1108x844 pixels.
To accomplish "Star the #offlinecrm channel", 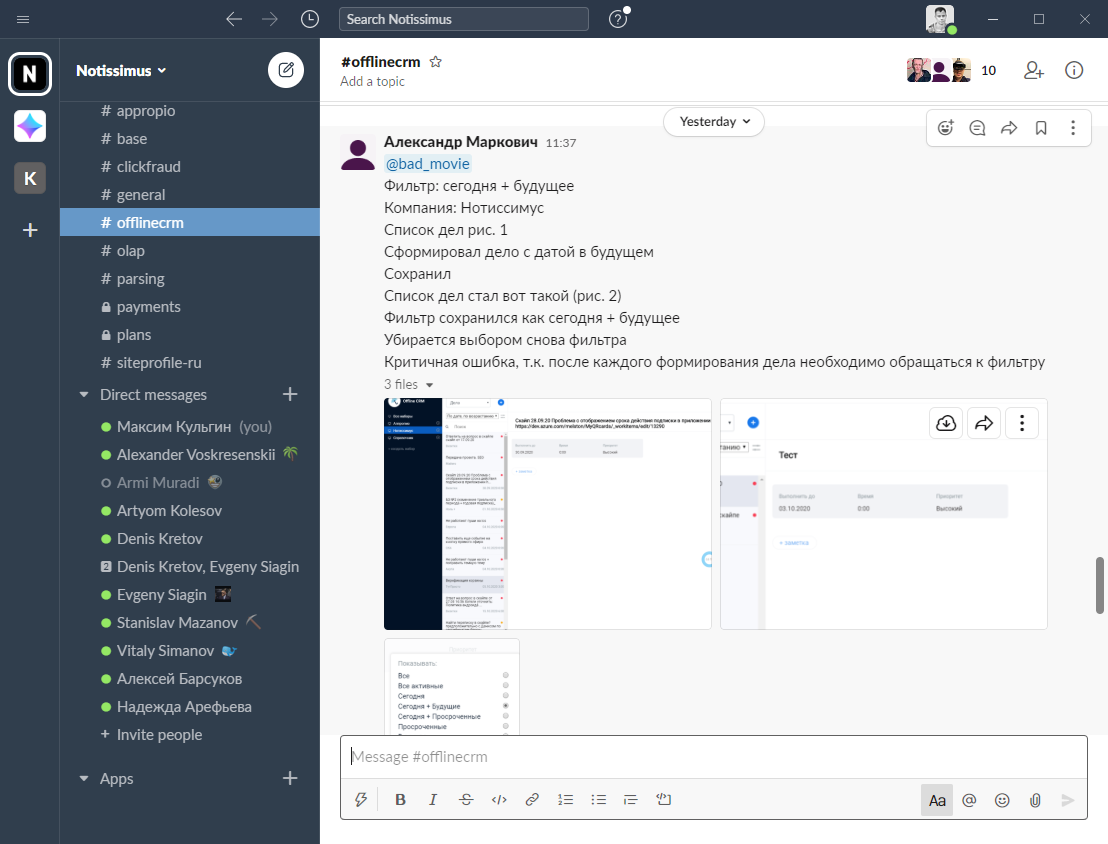I will (436, 62).
